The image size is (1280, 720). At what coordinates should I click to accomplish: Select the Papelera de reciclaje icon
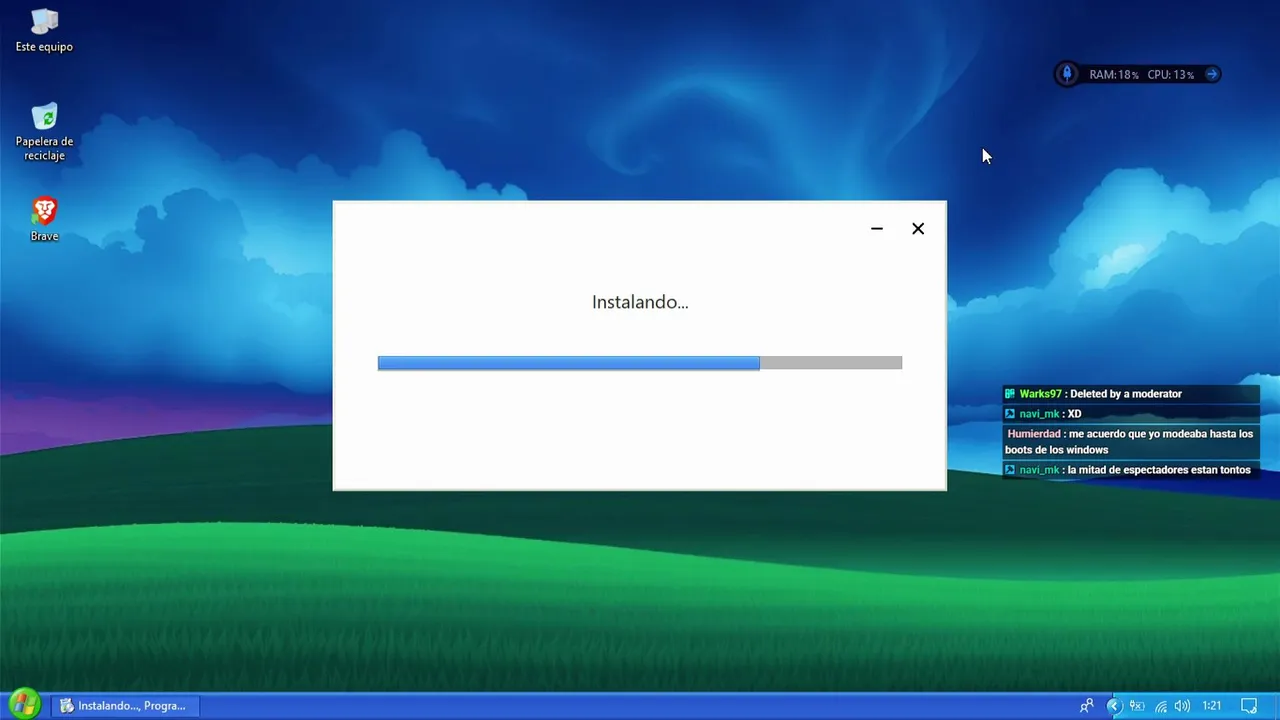click(x=44, y=131)
